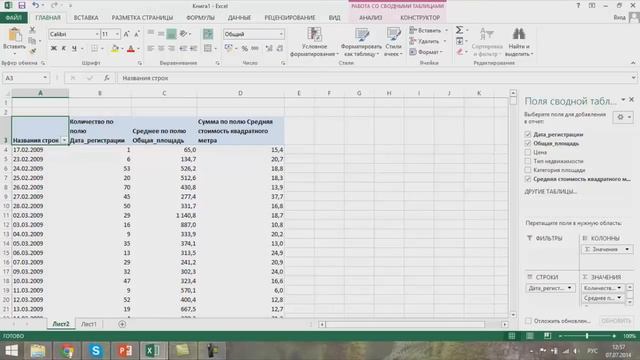Switch to the ВСТАВКА ribbon tab
Screen dimensions: 640x360
point(86,18)
